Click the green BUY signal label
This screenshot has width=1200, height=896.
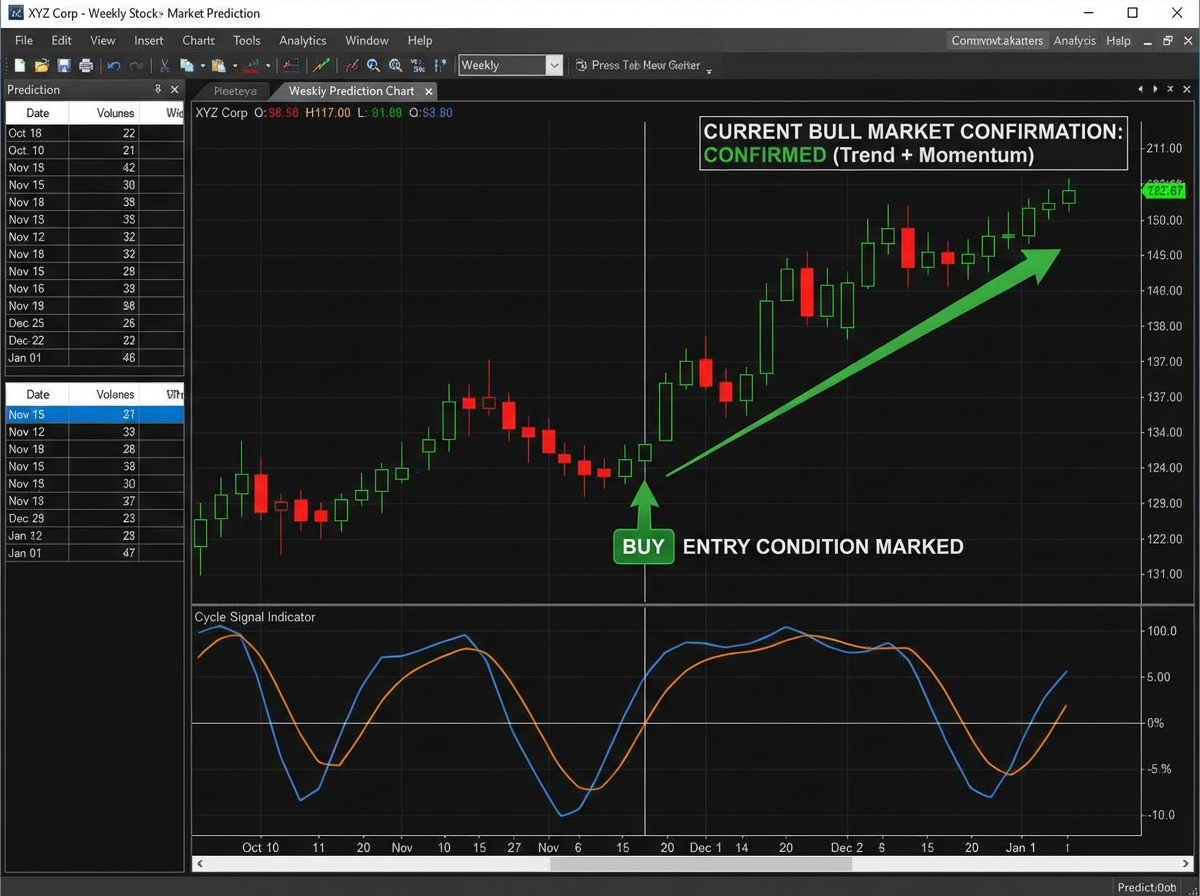pyautogui.click(x=643, y=546)
